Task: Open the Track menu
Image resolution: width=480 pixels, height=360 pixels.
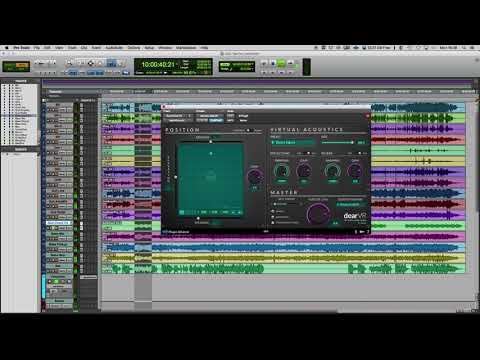Action: pos(72,48)
